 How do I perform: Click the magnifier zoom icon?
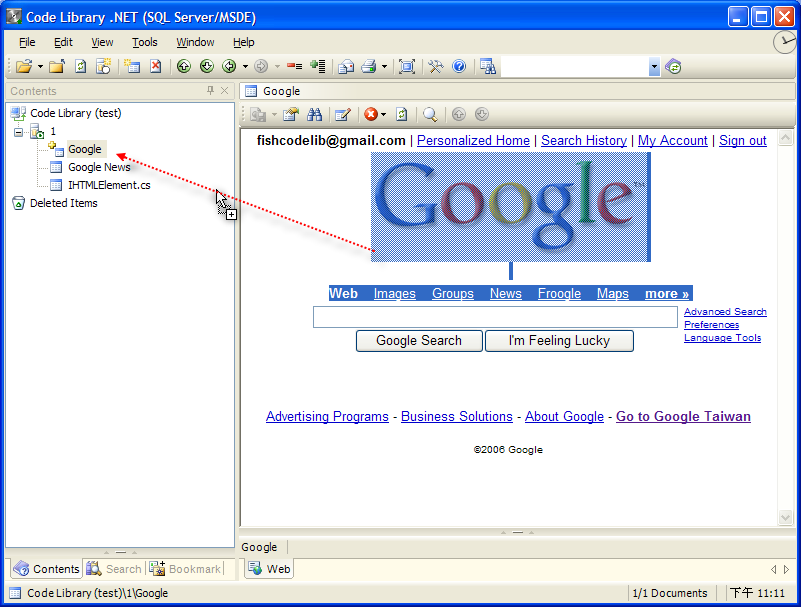pyautogui.click(x=430, y=114)
